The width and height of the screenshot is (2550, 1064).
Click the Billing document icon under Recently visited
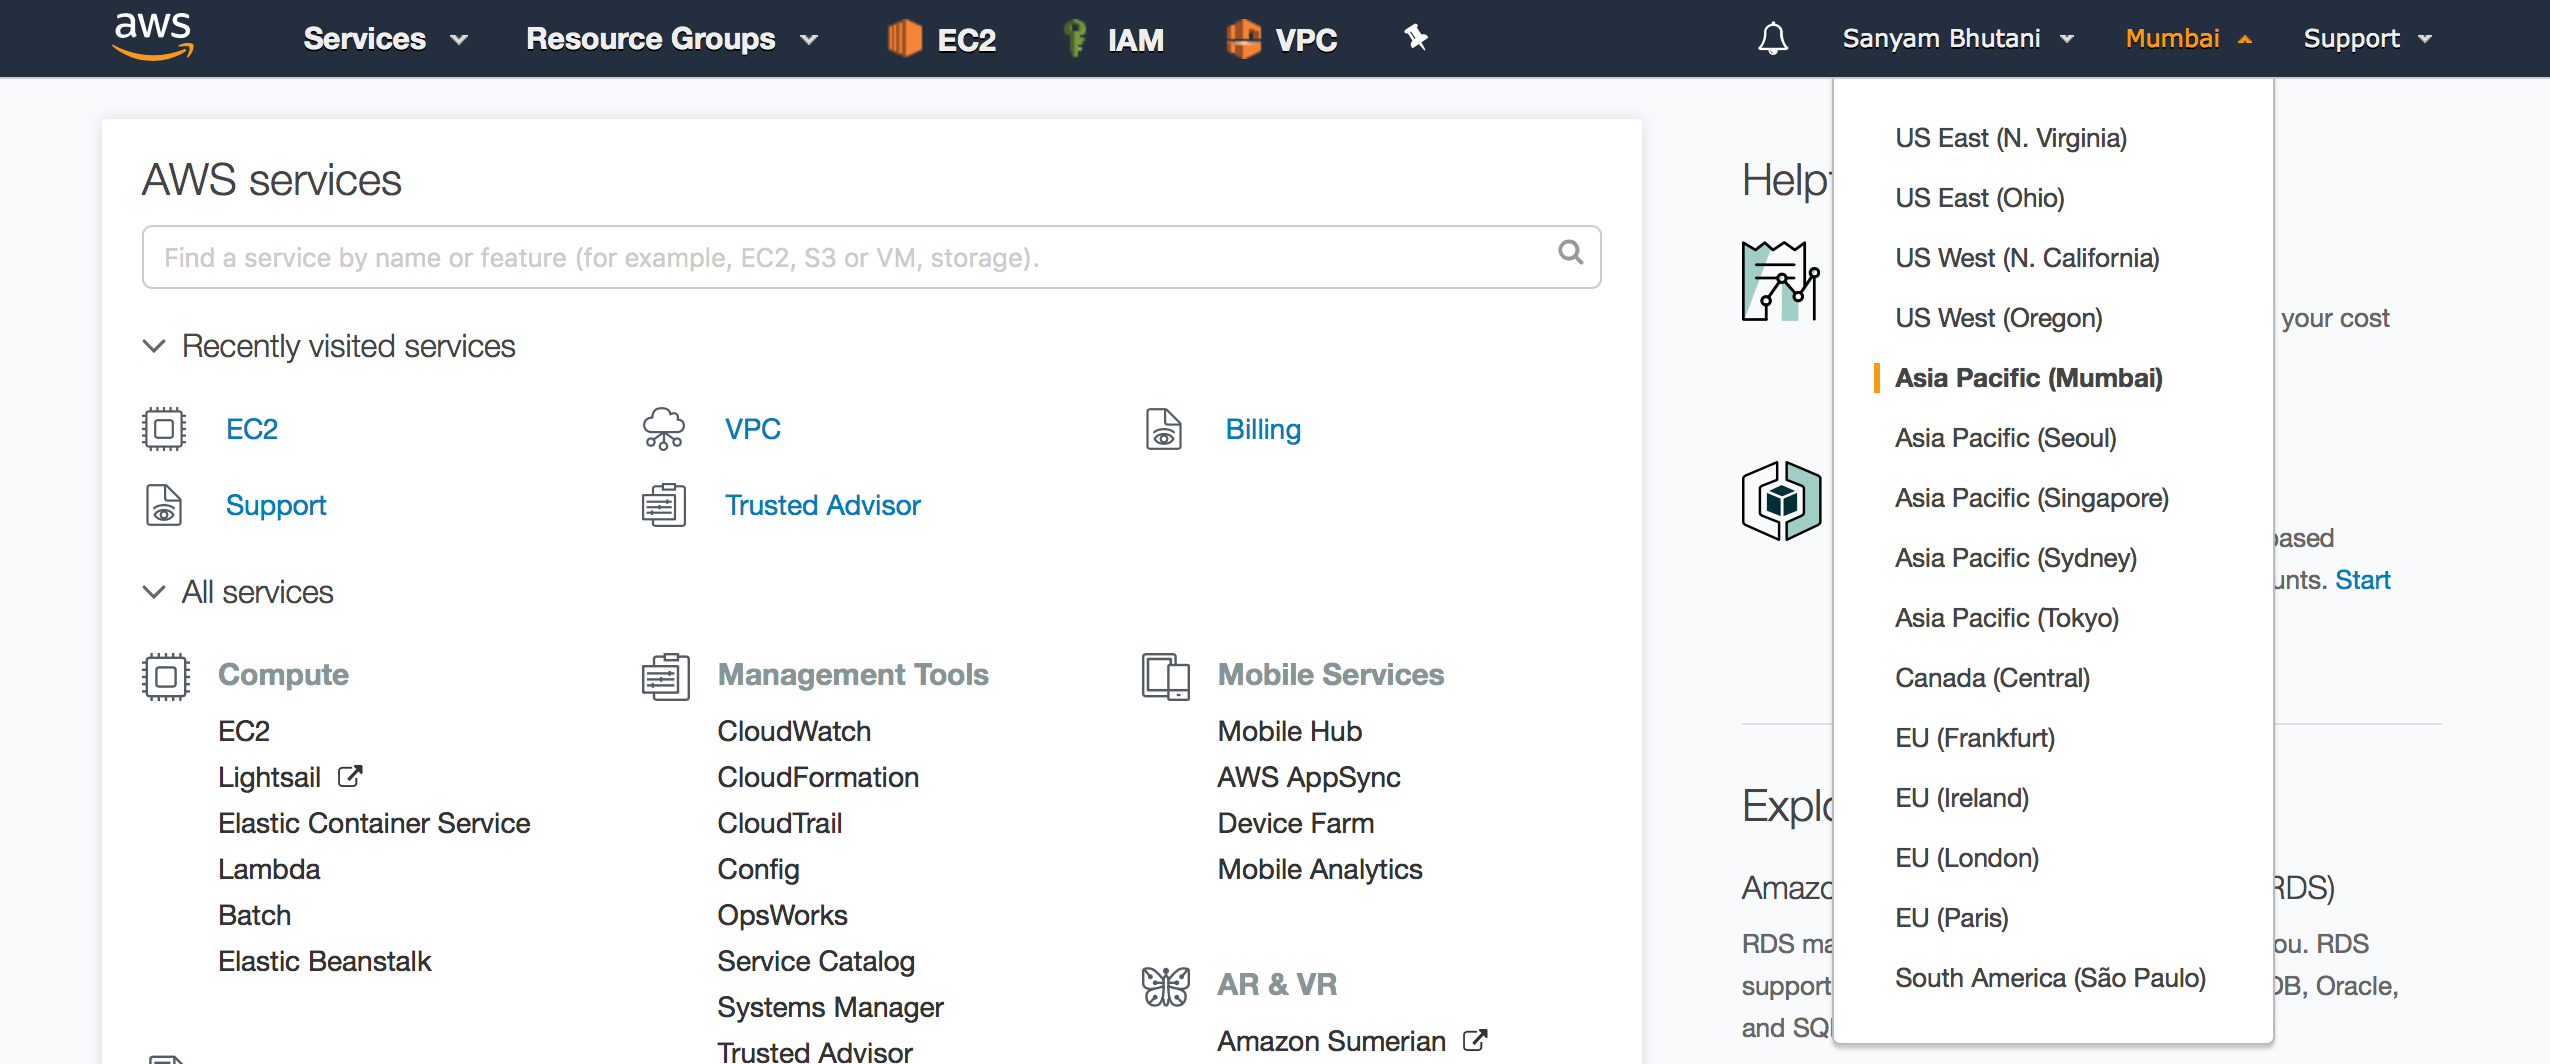(1164, 429)
